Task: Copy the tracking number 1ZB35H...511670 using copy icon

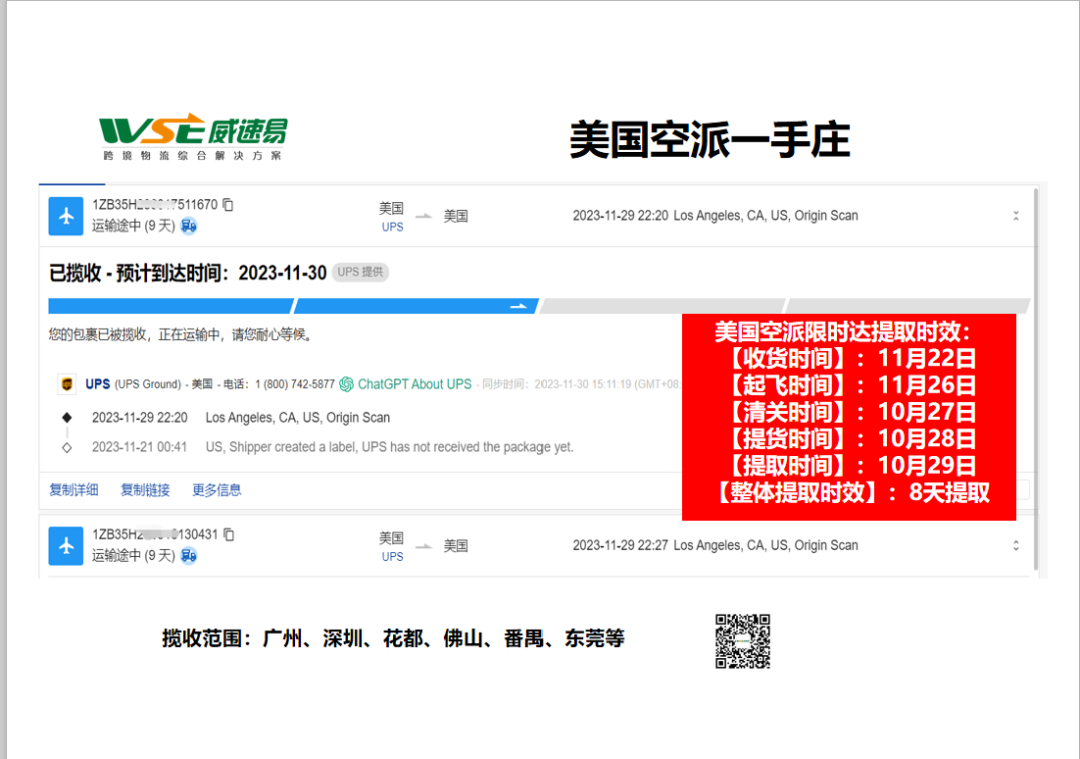Action: pos(228,206)
